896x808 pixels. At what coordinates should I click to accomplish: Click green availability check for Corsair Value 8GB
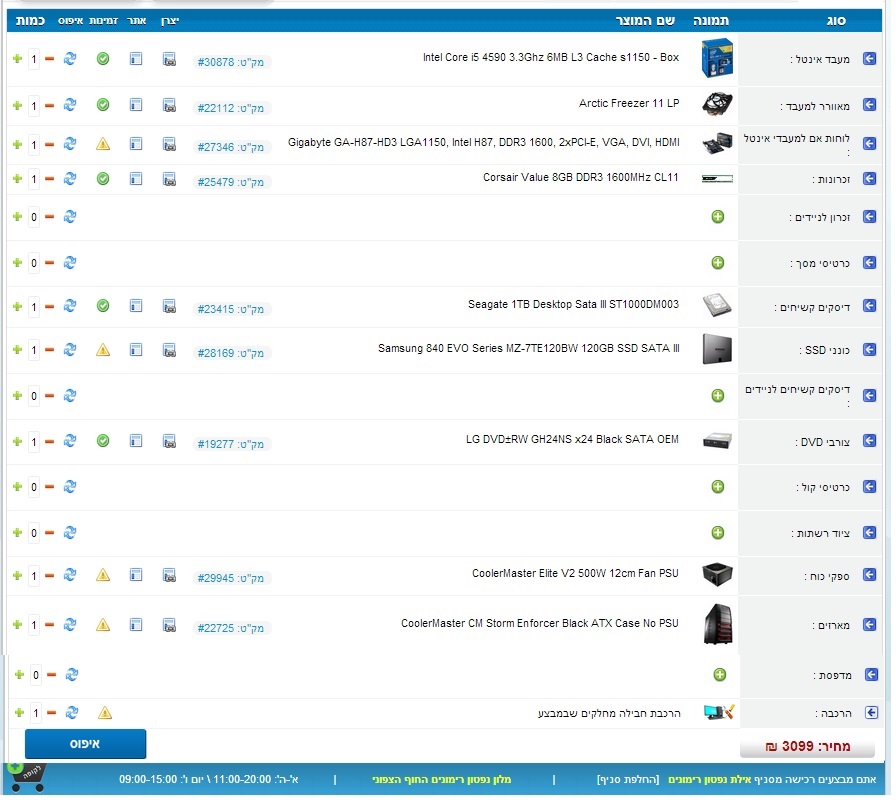103,179
